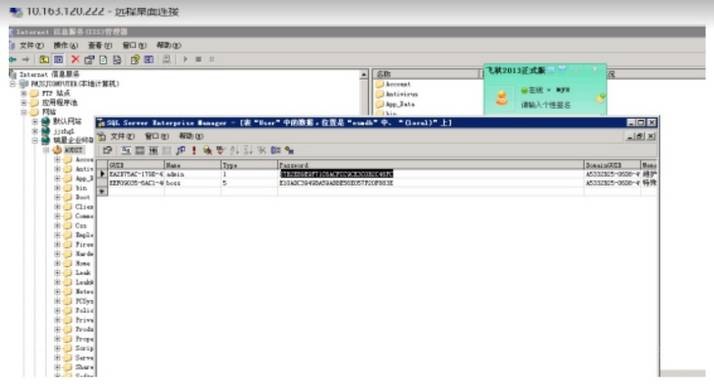Click the play (start service) triangle icon
Image resolution: width=714 pixels, height=384 pixels.
point(185,59)
